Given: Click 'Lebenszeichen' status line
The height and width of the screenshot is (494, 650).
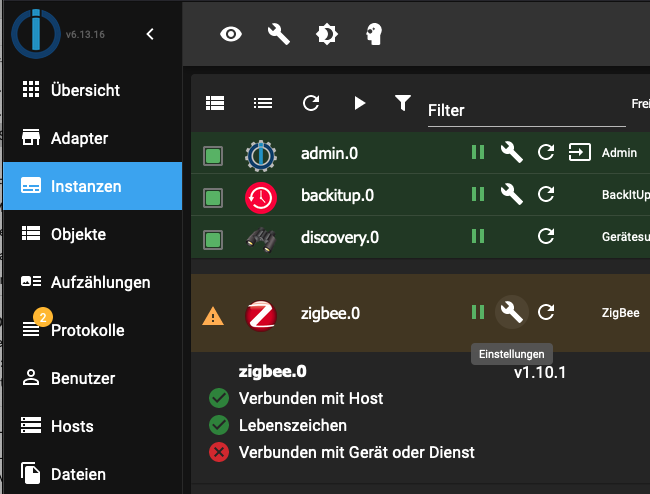Looking at the screenshot, I should pyautogui.click(x=293, y=426).
